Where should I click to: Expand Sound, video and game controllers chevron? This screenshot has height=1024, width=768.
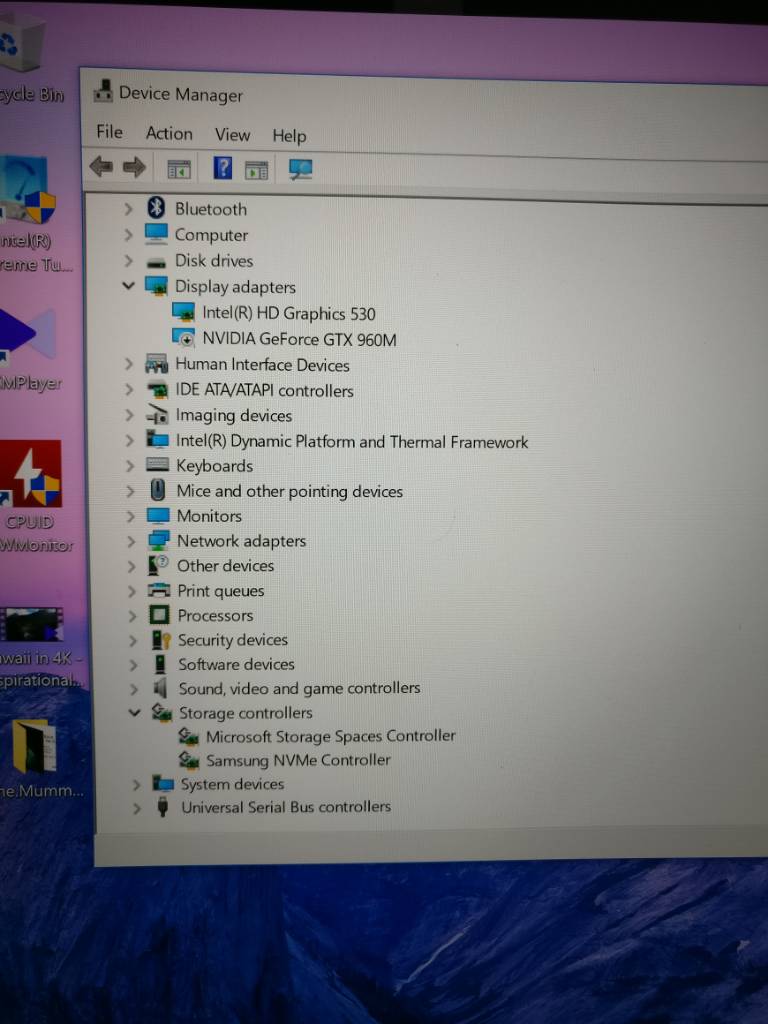click(134, 689)
